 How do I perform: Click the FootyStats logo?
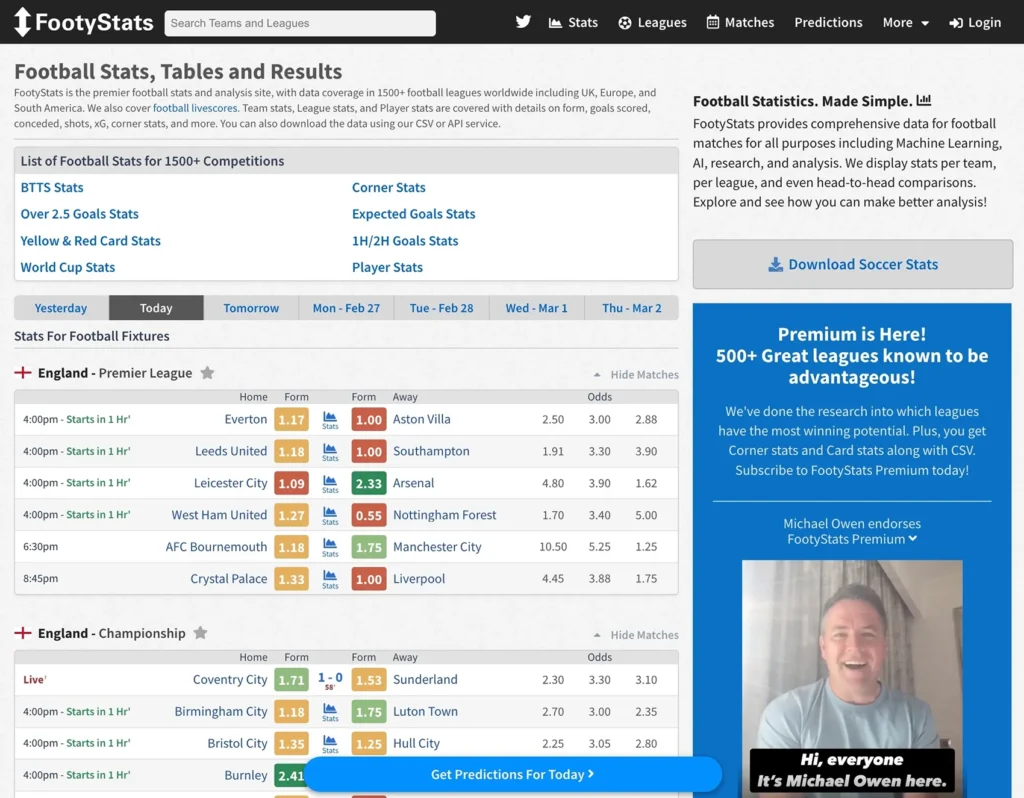[x=84, y=22]
